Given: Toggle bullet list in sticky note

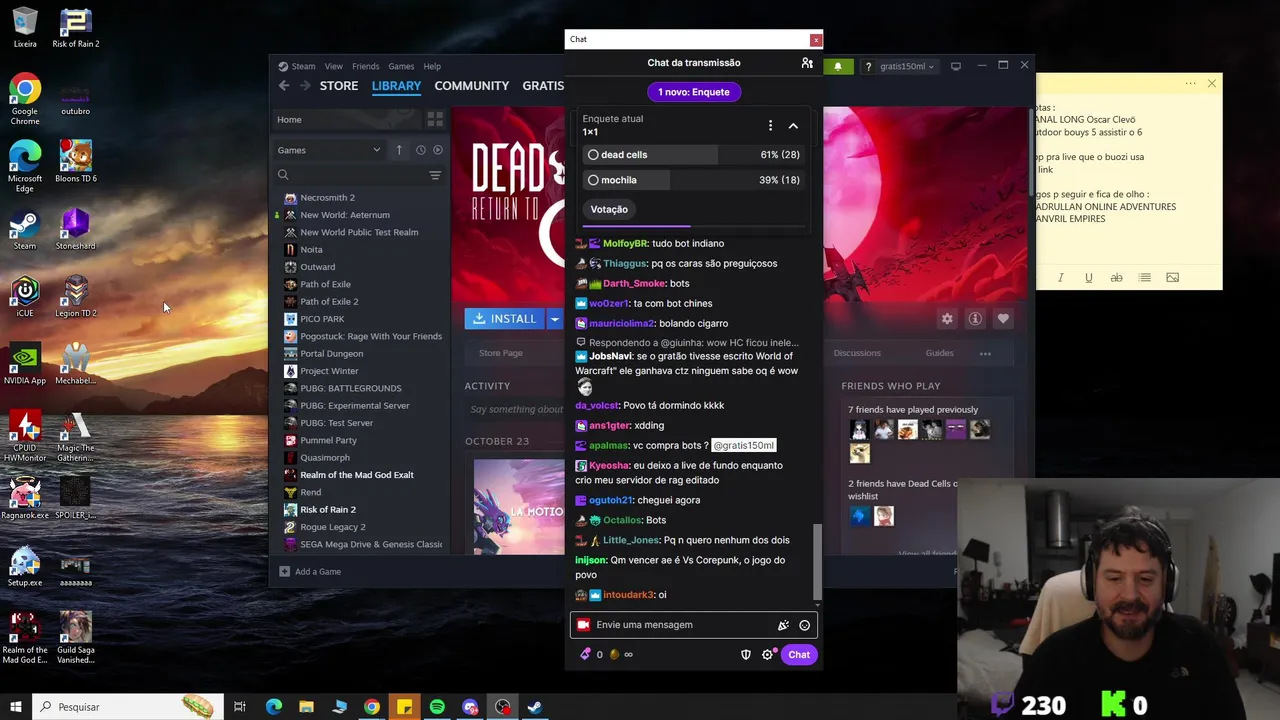Looking at the screenshot, I should (x=1144, y=278).
